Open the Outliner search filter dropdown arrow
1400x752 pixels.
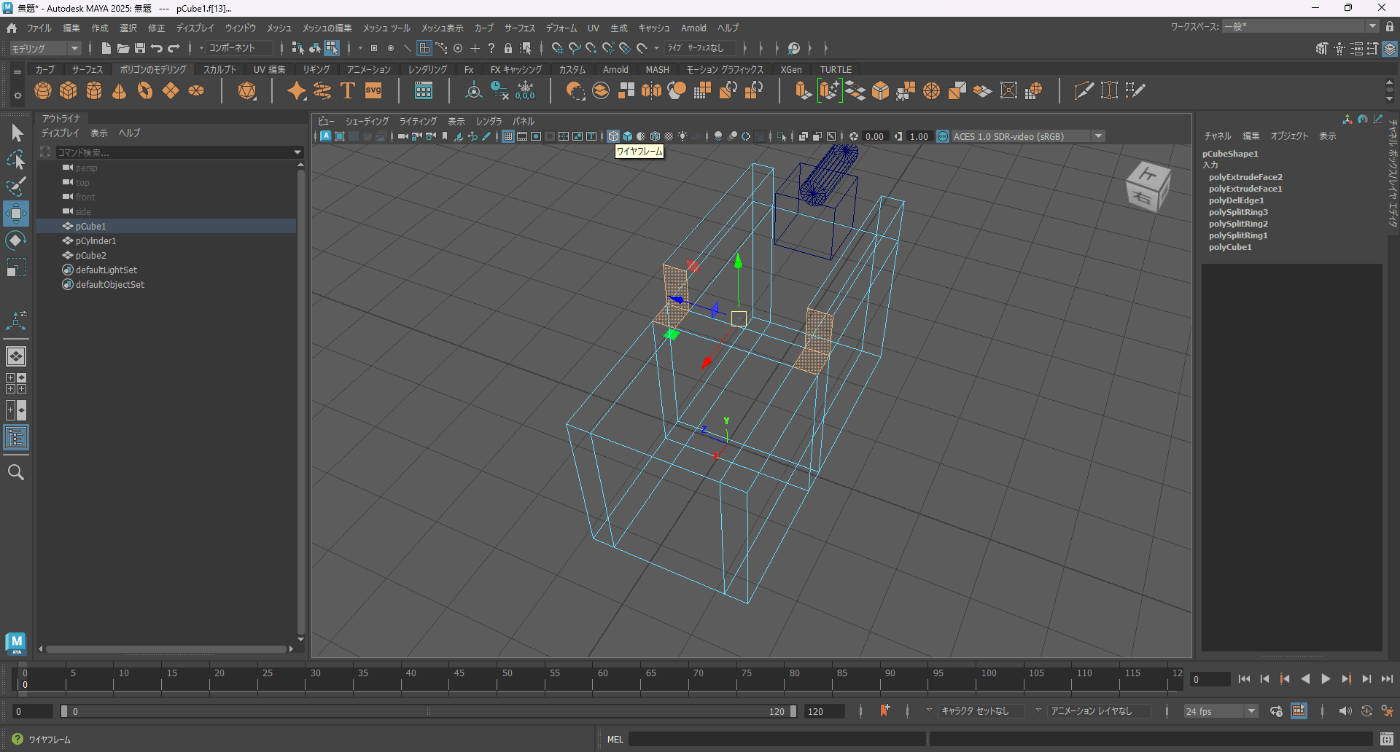click(x=297, y=153)
